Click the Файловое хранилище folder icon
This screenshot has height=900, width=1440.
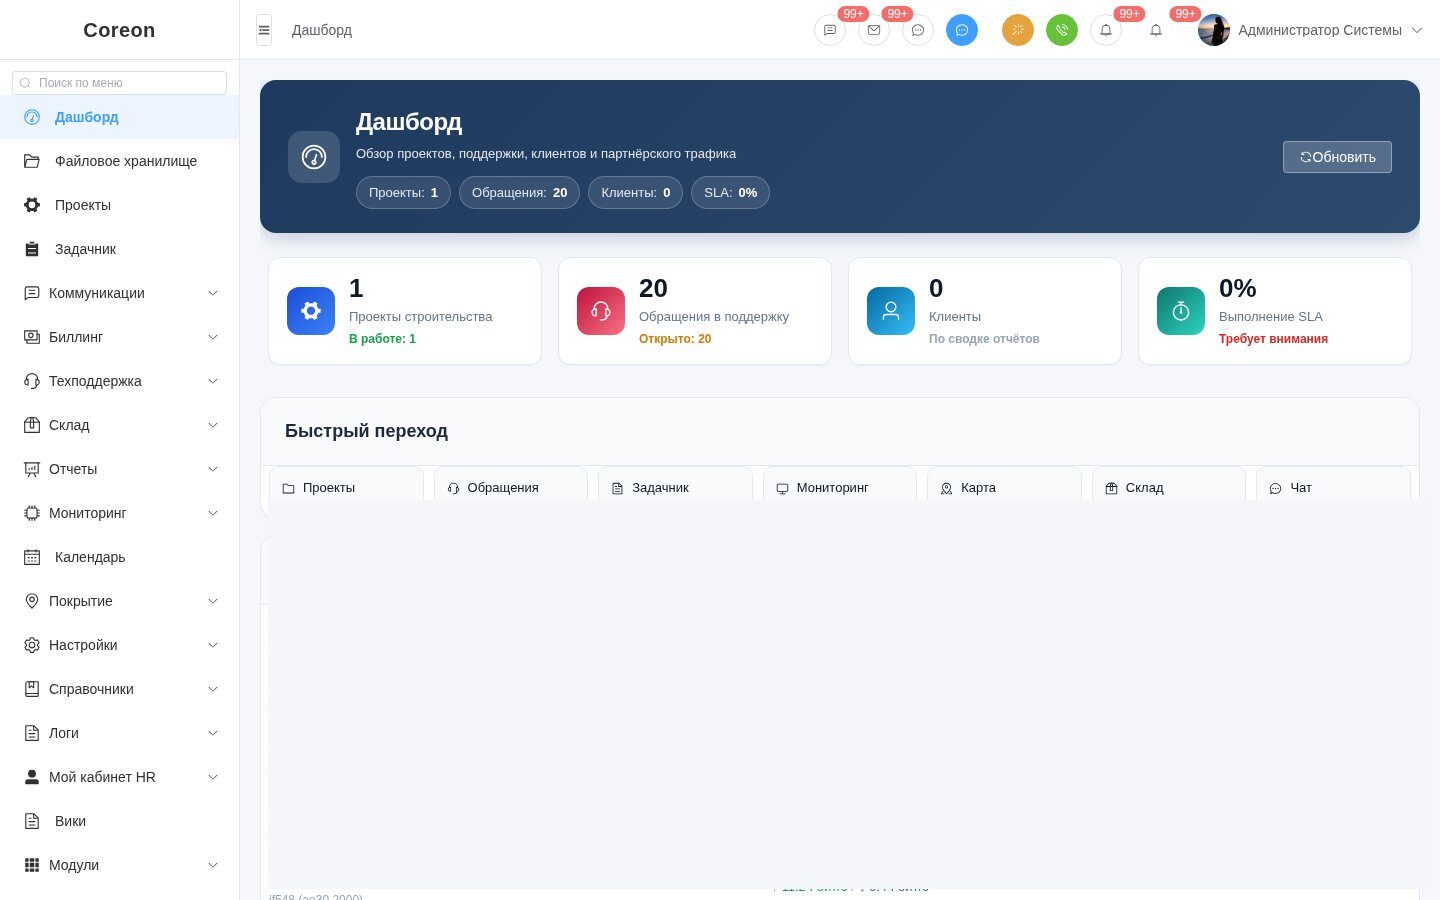click(x=32, y=161)
